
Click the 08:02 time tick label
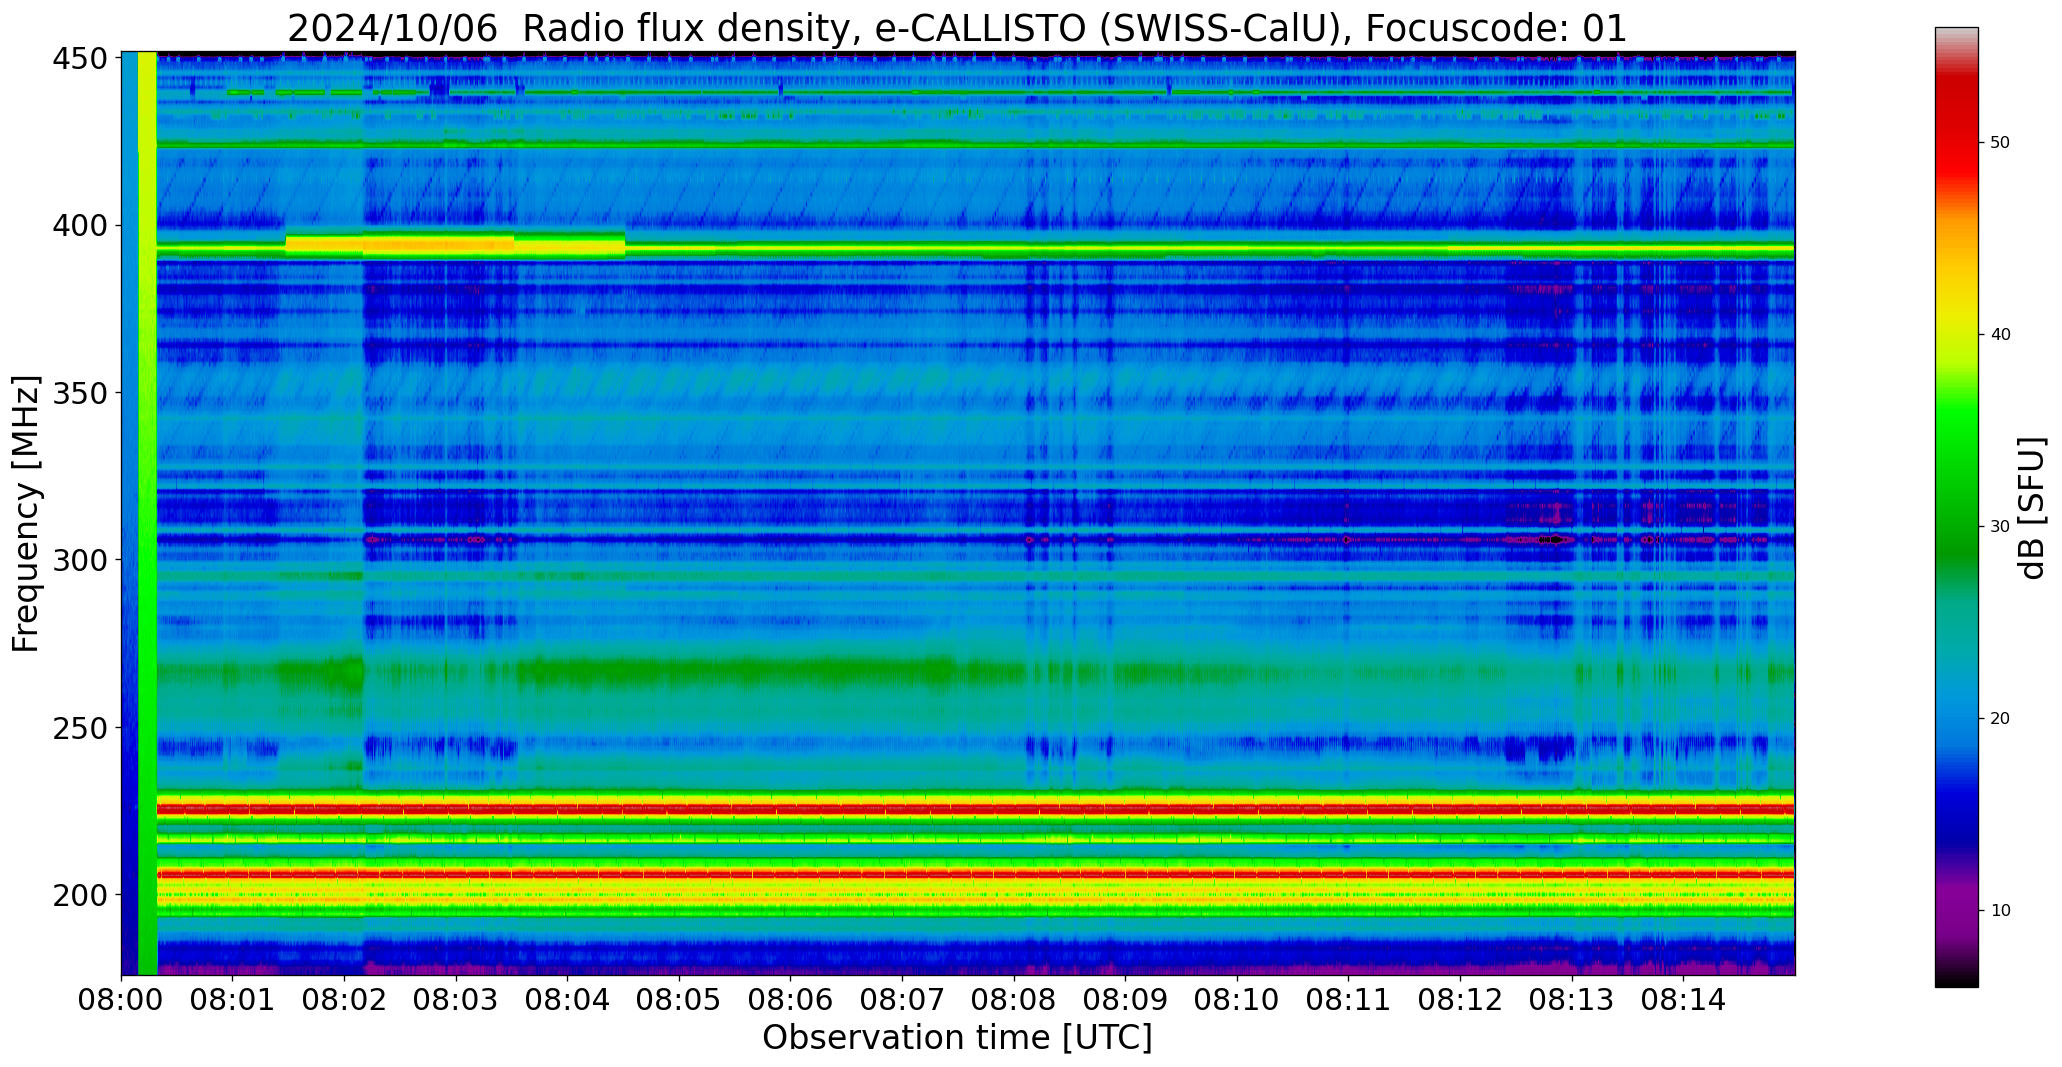(345, 999)
